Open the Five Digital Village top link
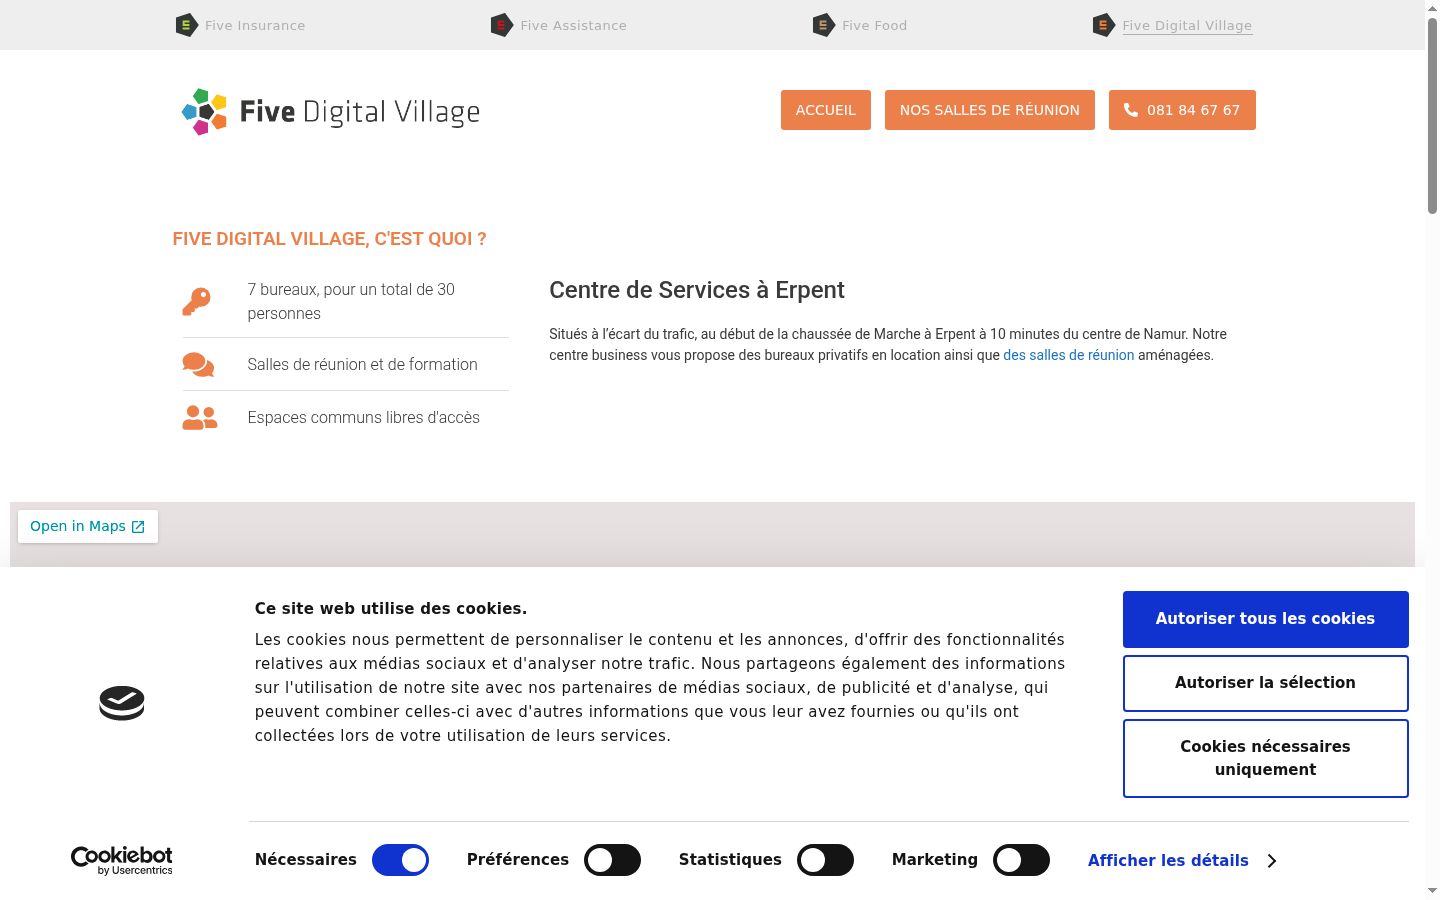The height and width of the screenshot is (900, 1440). click(x=1187, y=26)
